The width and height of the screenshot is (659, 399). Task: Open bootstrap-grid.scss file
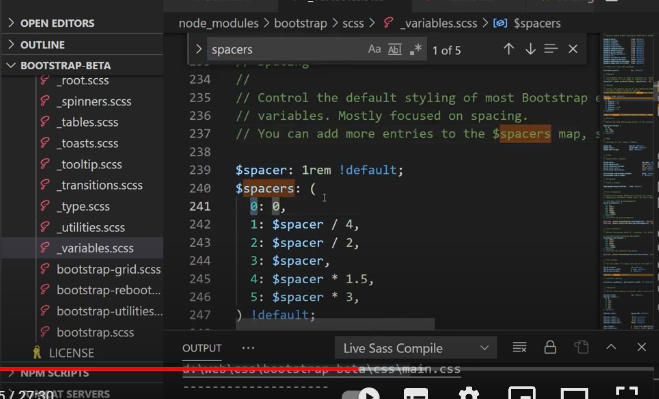click(x=108, y=270)
